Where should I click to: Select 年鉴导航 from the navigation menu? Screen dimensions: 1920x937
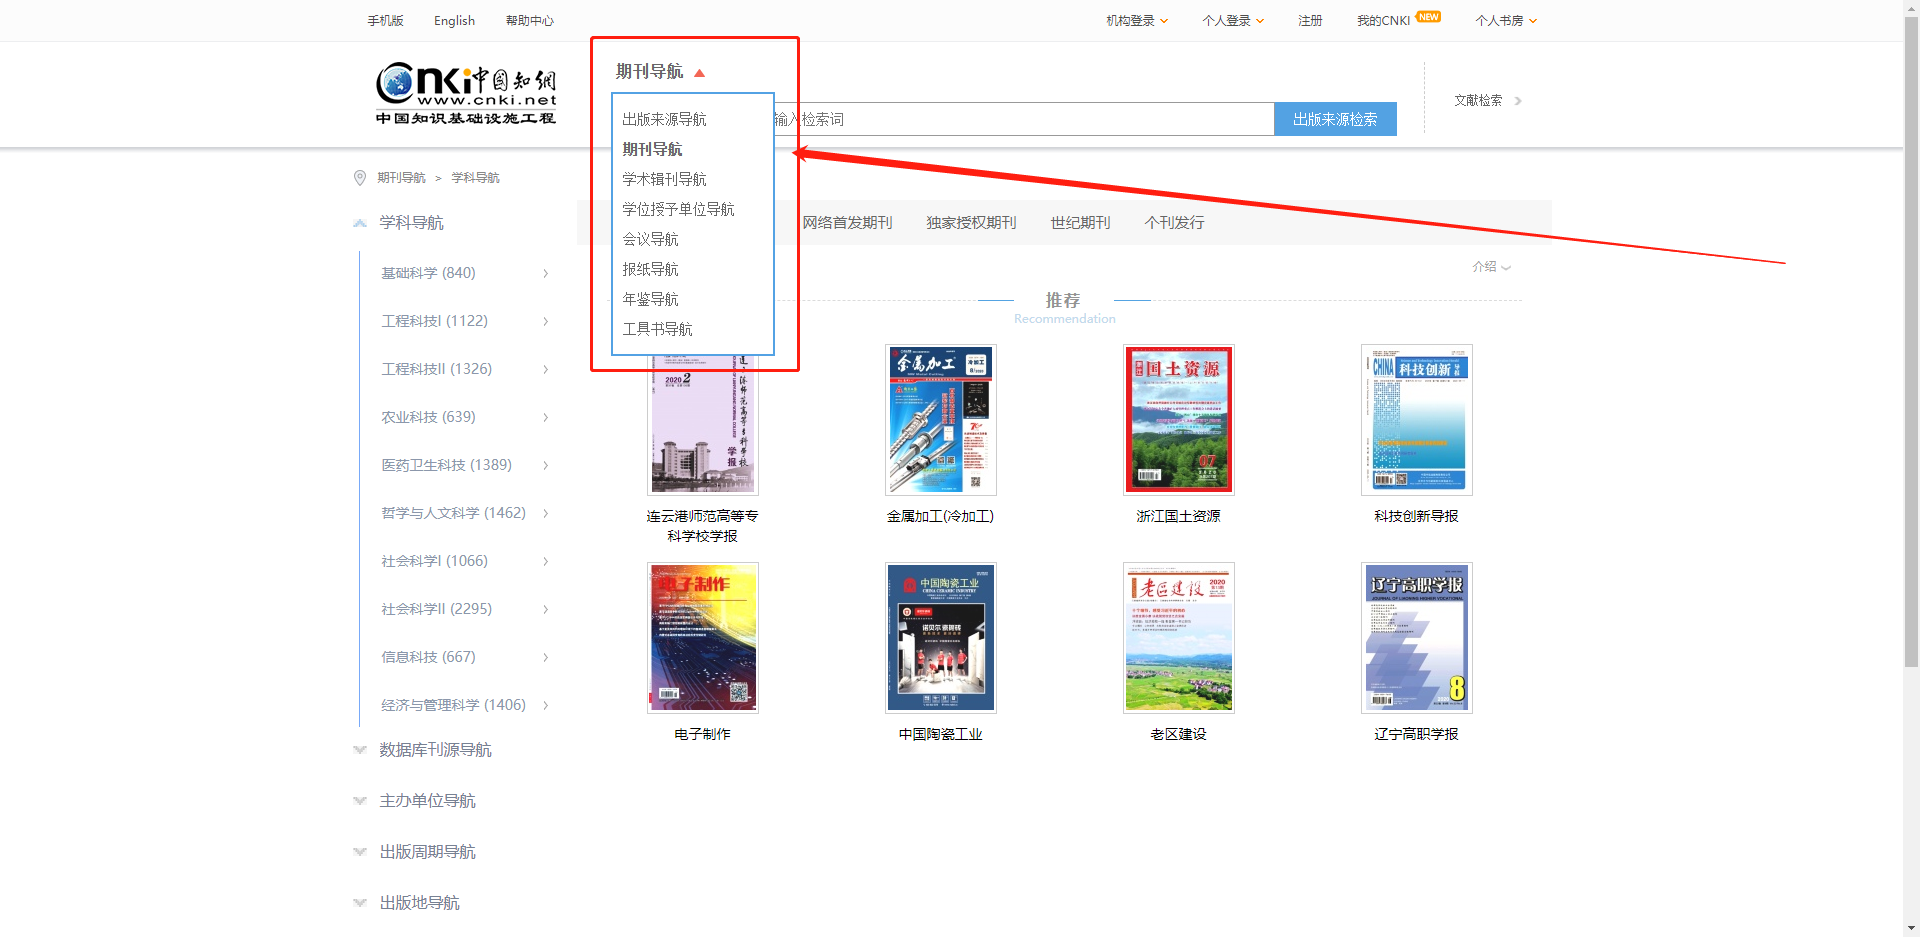[x=649, y=298]
